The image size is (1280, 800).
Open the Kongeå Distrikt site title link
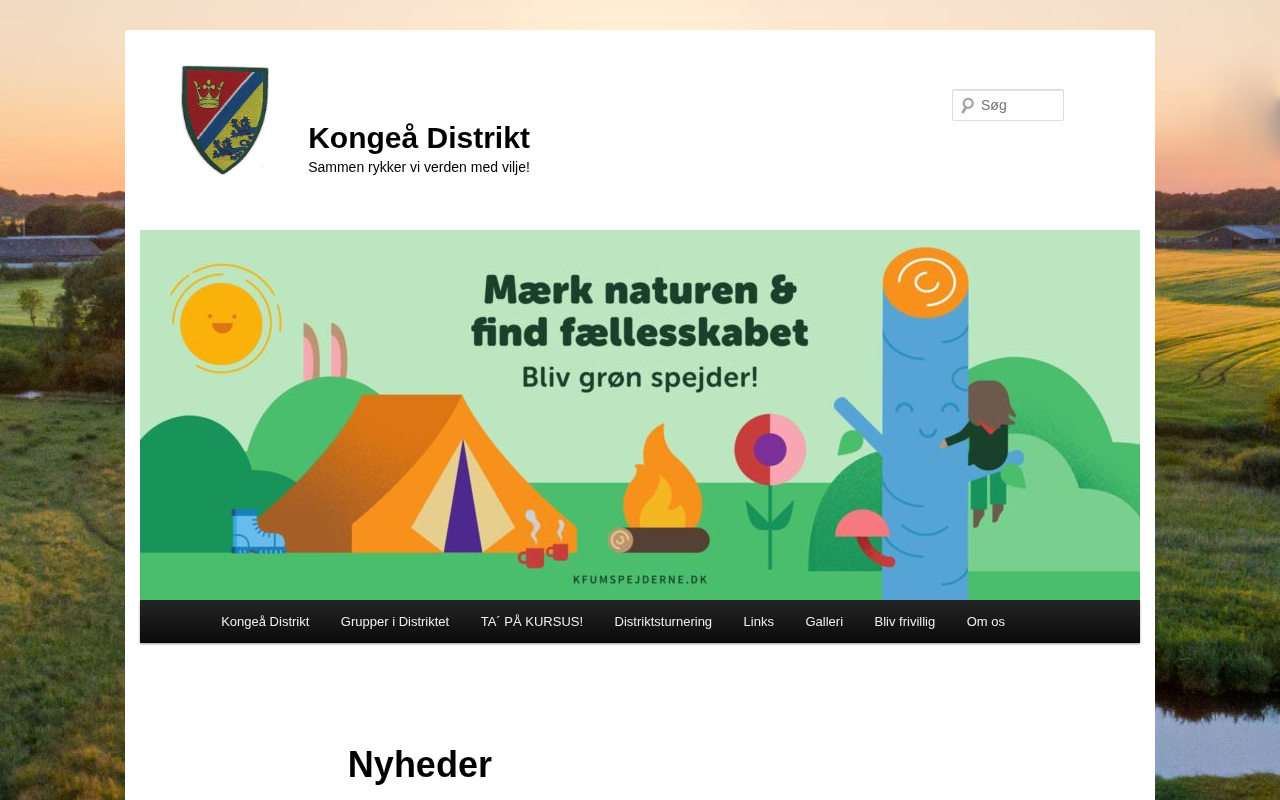point(419,137)
